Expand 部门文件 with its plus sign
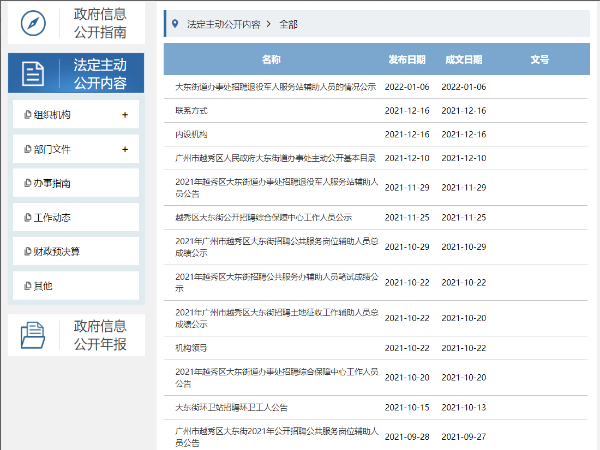600x450 pixels. pyautogui.click(x=124, y=149)
